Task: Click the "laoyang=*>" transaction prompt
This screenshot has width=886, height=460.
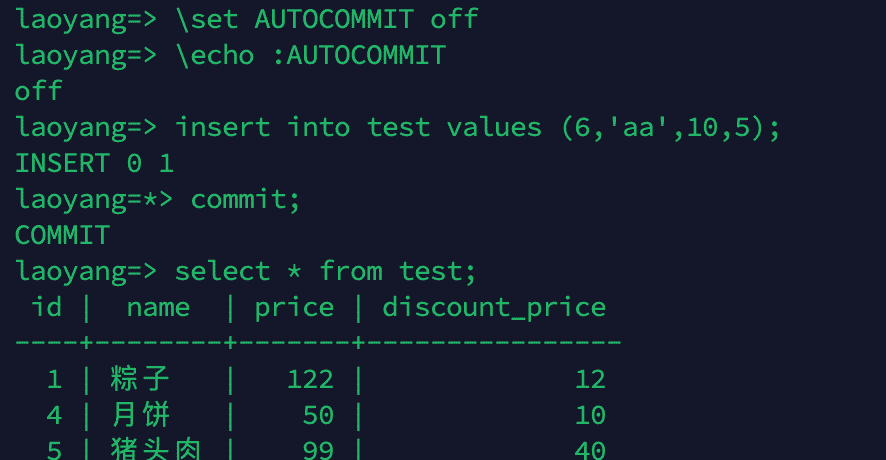Action: click(x=94, y=199)
